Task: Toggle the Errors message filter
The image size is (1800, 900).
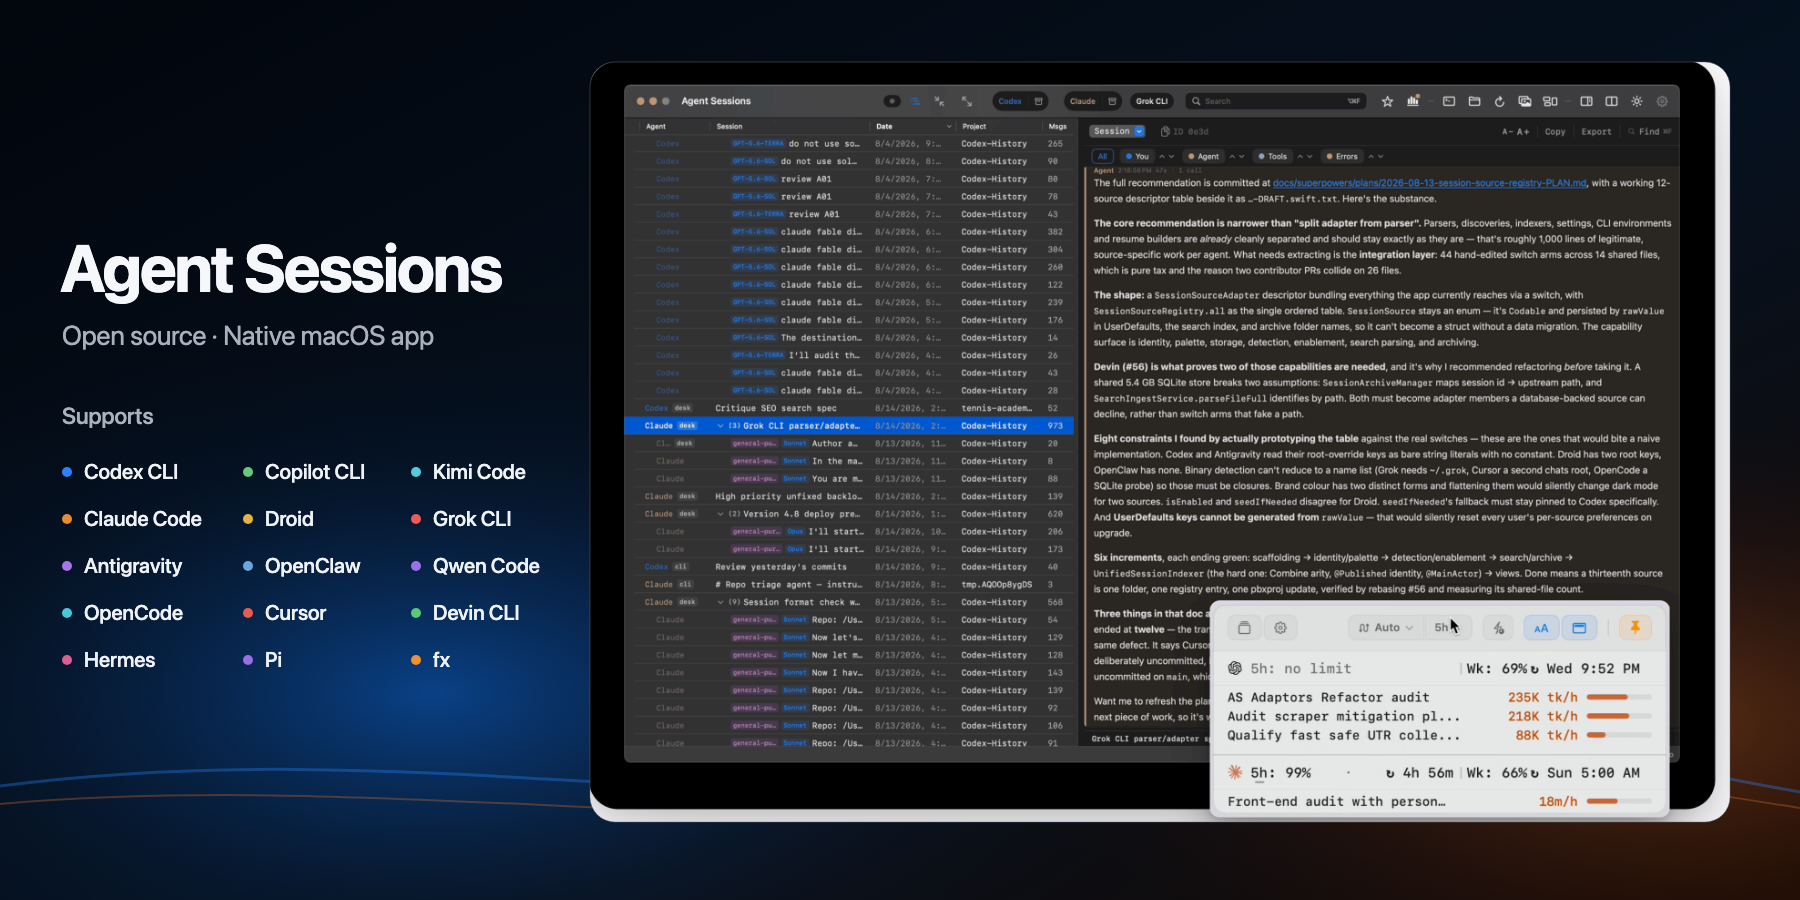Action: (1341, 156)
